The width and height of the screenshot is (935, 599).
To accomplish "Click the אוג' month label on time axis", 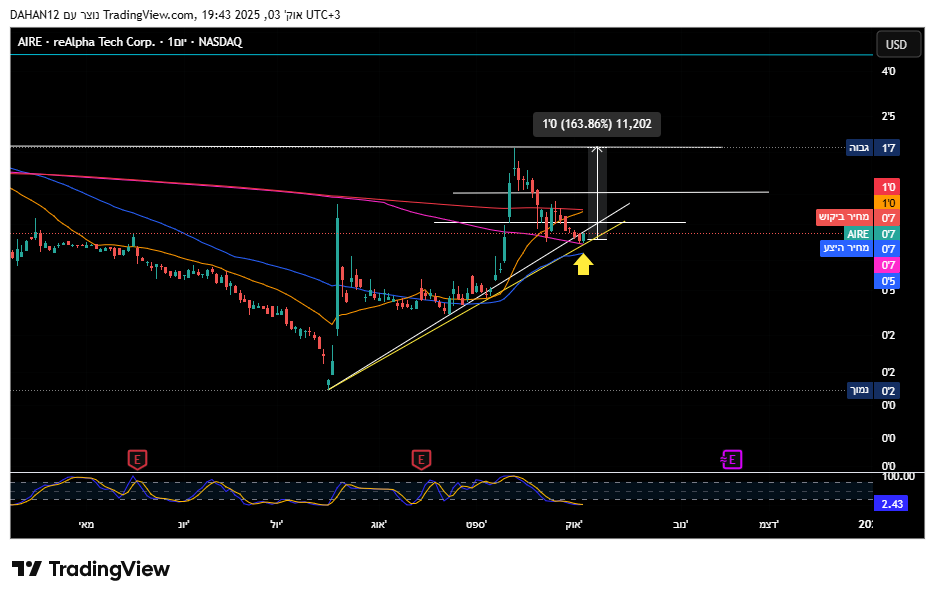I will (379, 524).
